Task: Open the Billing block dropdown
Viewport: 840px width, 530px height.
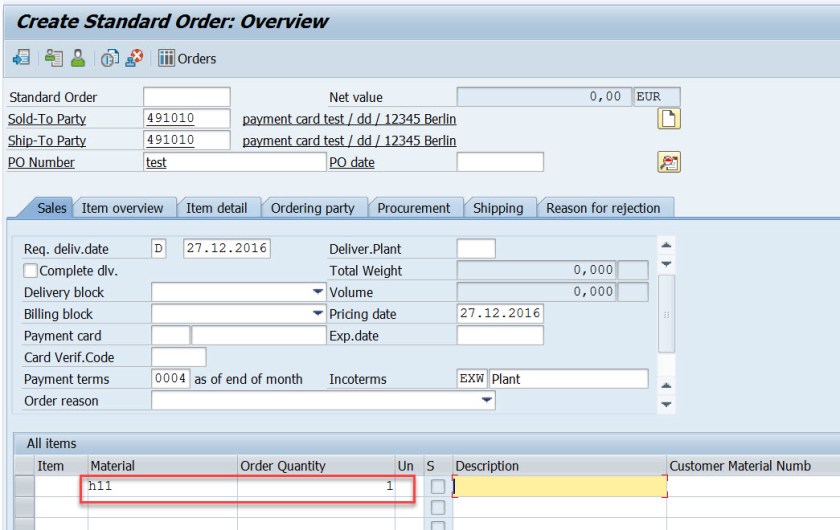Action: pyautogui.click(x=318, y=313)
